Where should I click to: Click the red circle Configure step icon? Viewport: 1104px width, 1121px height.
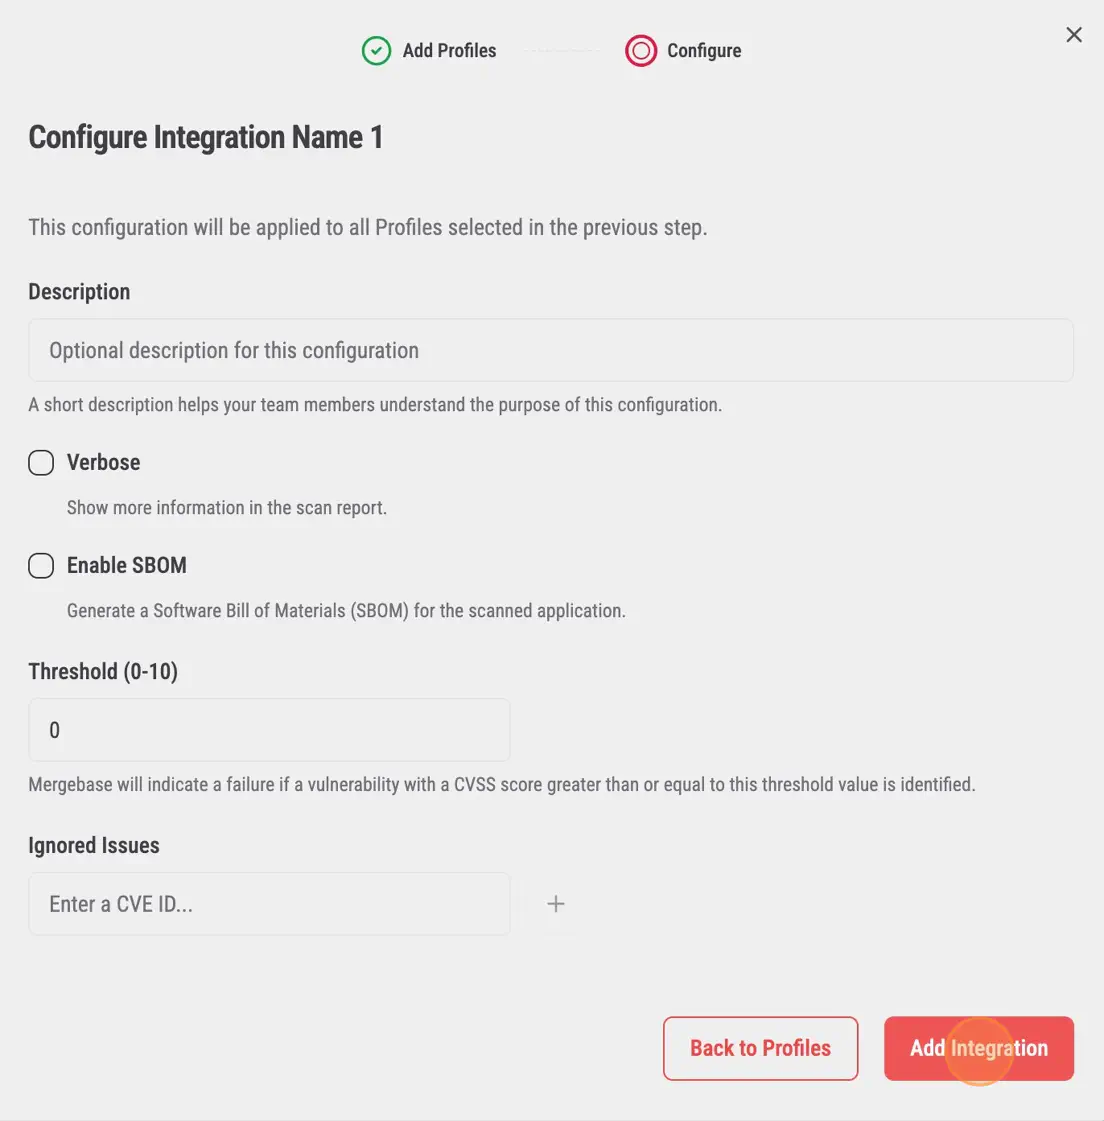640,51
